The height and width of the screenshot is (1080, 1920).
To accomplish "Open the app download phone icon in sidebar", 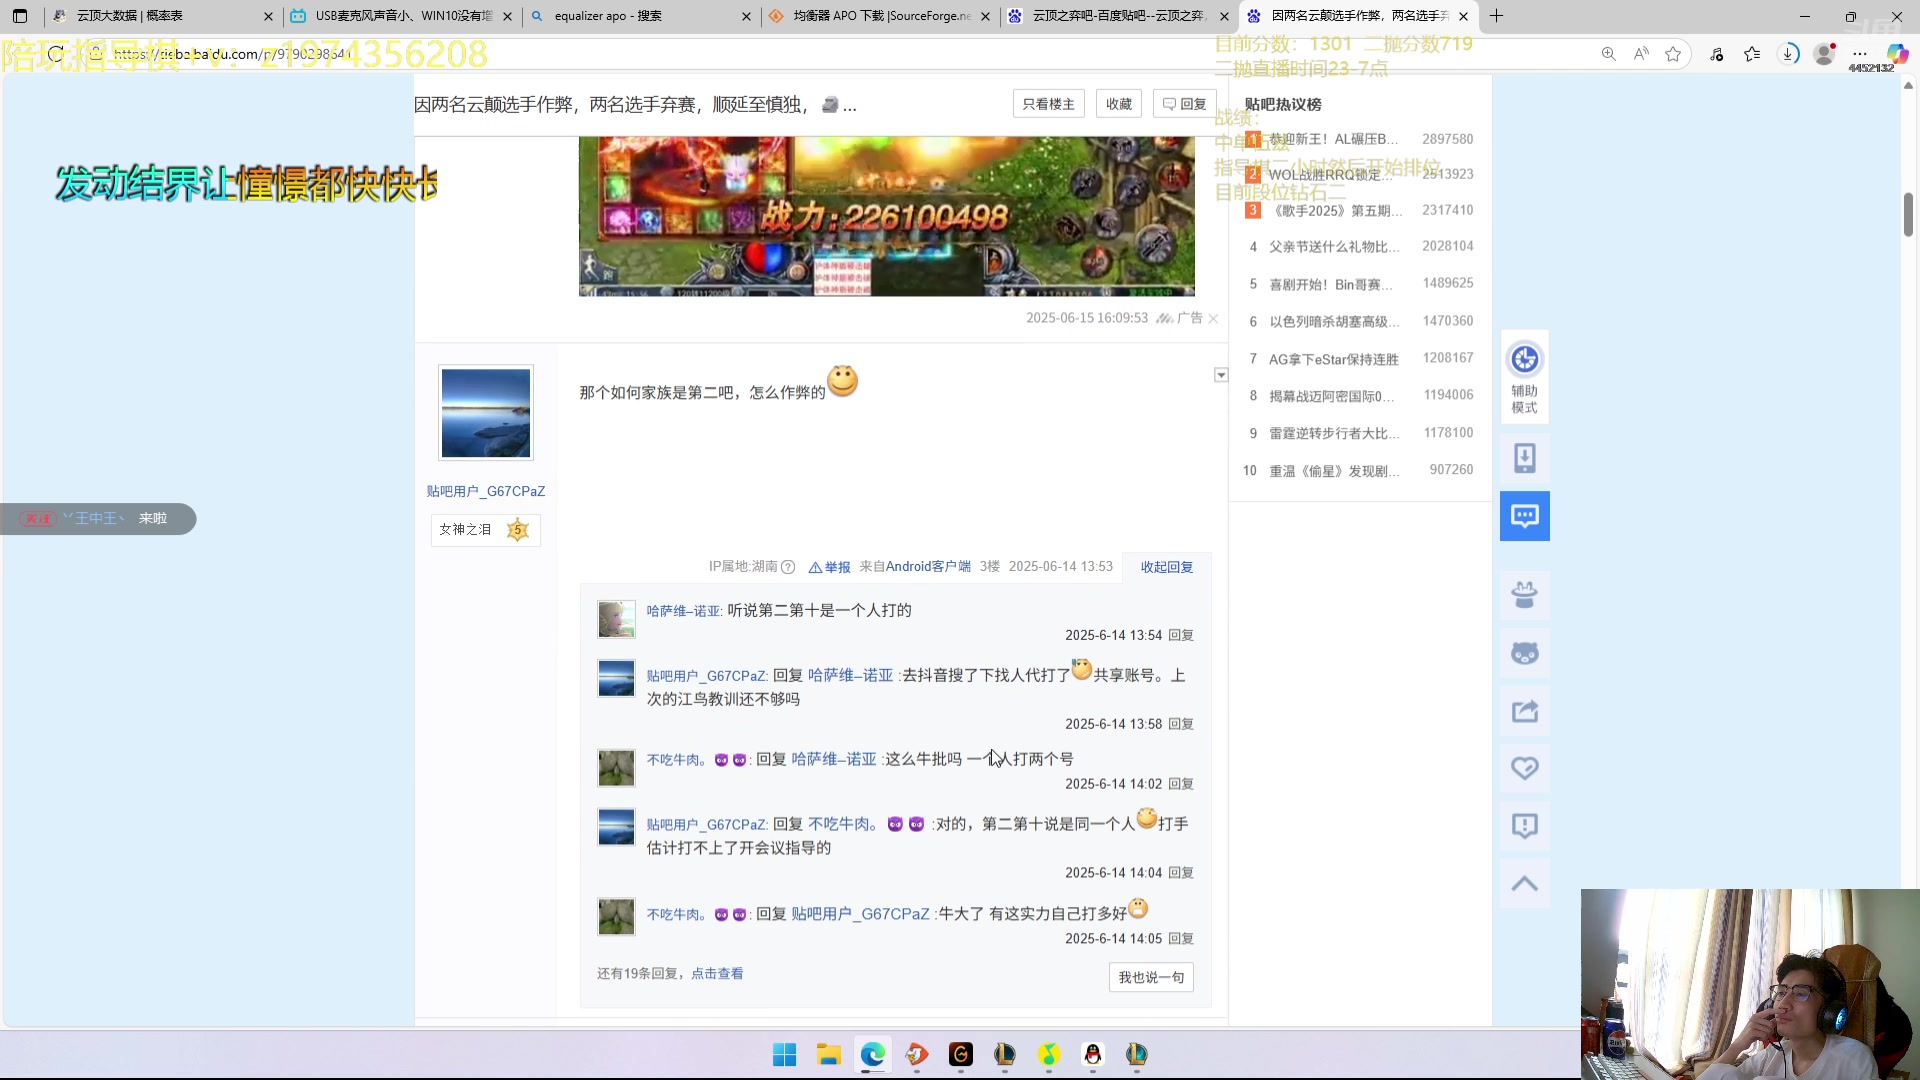I will (1524, 458).
